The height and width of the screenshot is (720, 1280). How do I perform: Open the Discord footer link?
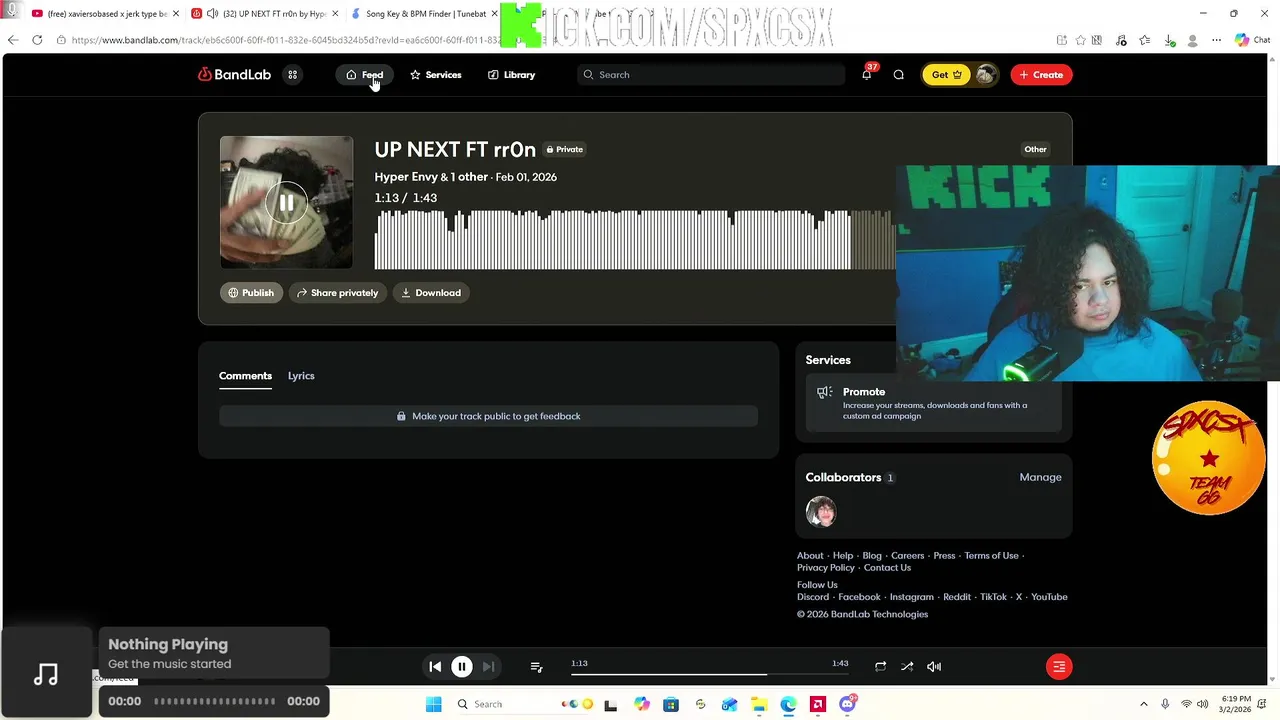[x=813, y=597]
